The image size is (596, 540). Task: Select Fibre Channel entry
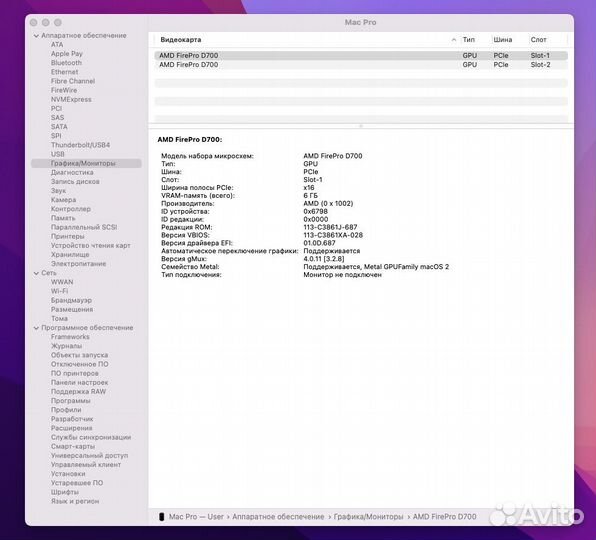pyautogui.click(x=73, y=81)
